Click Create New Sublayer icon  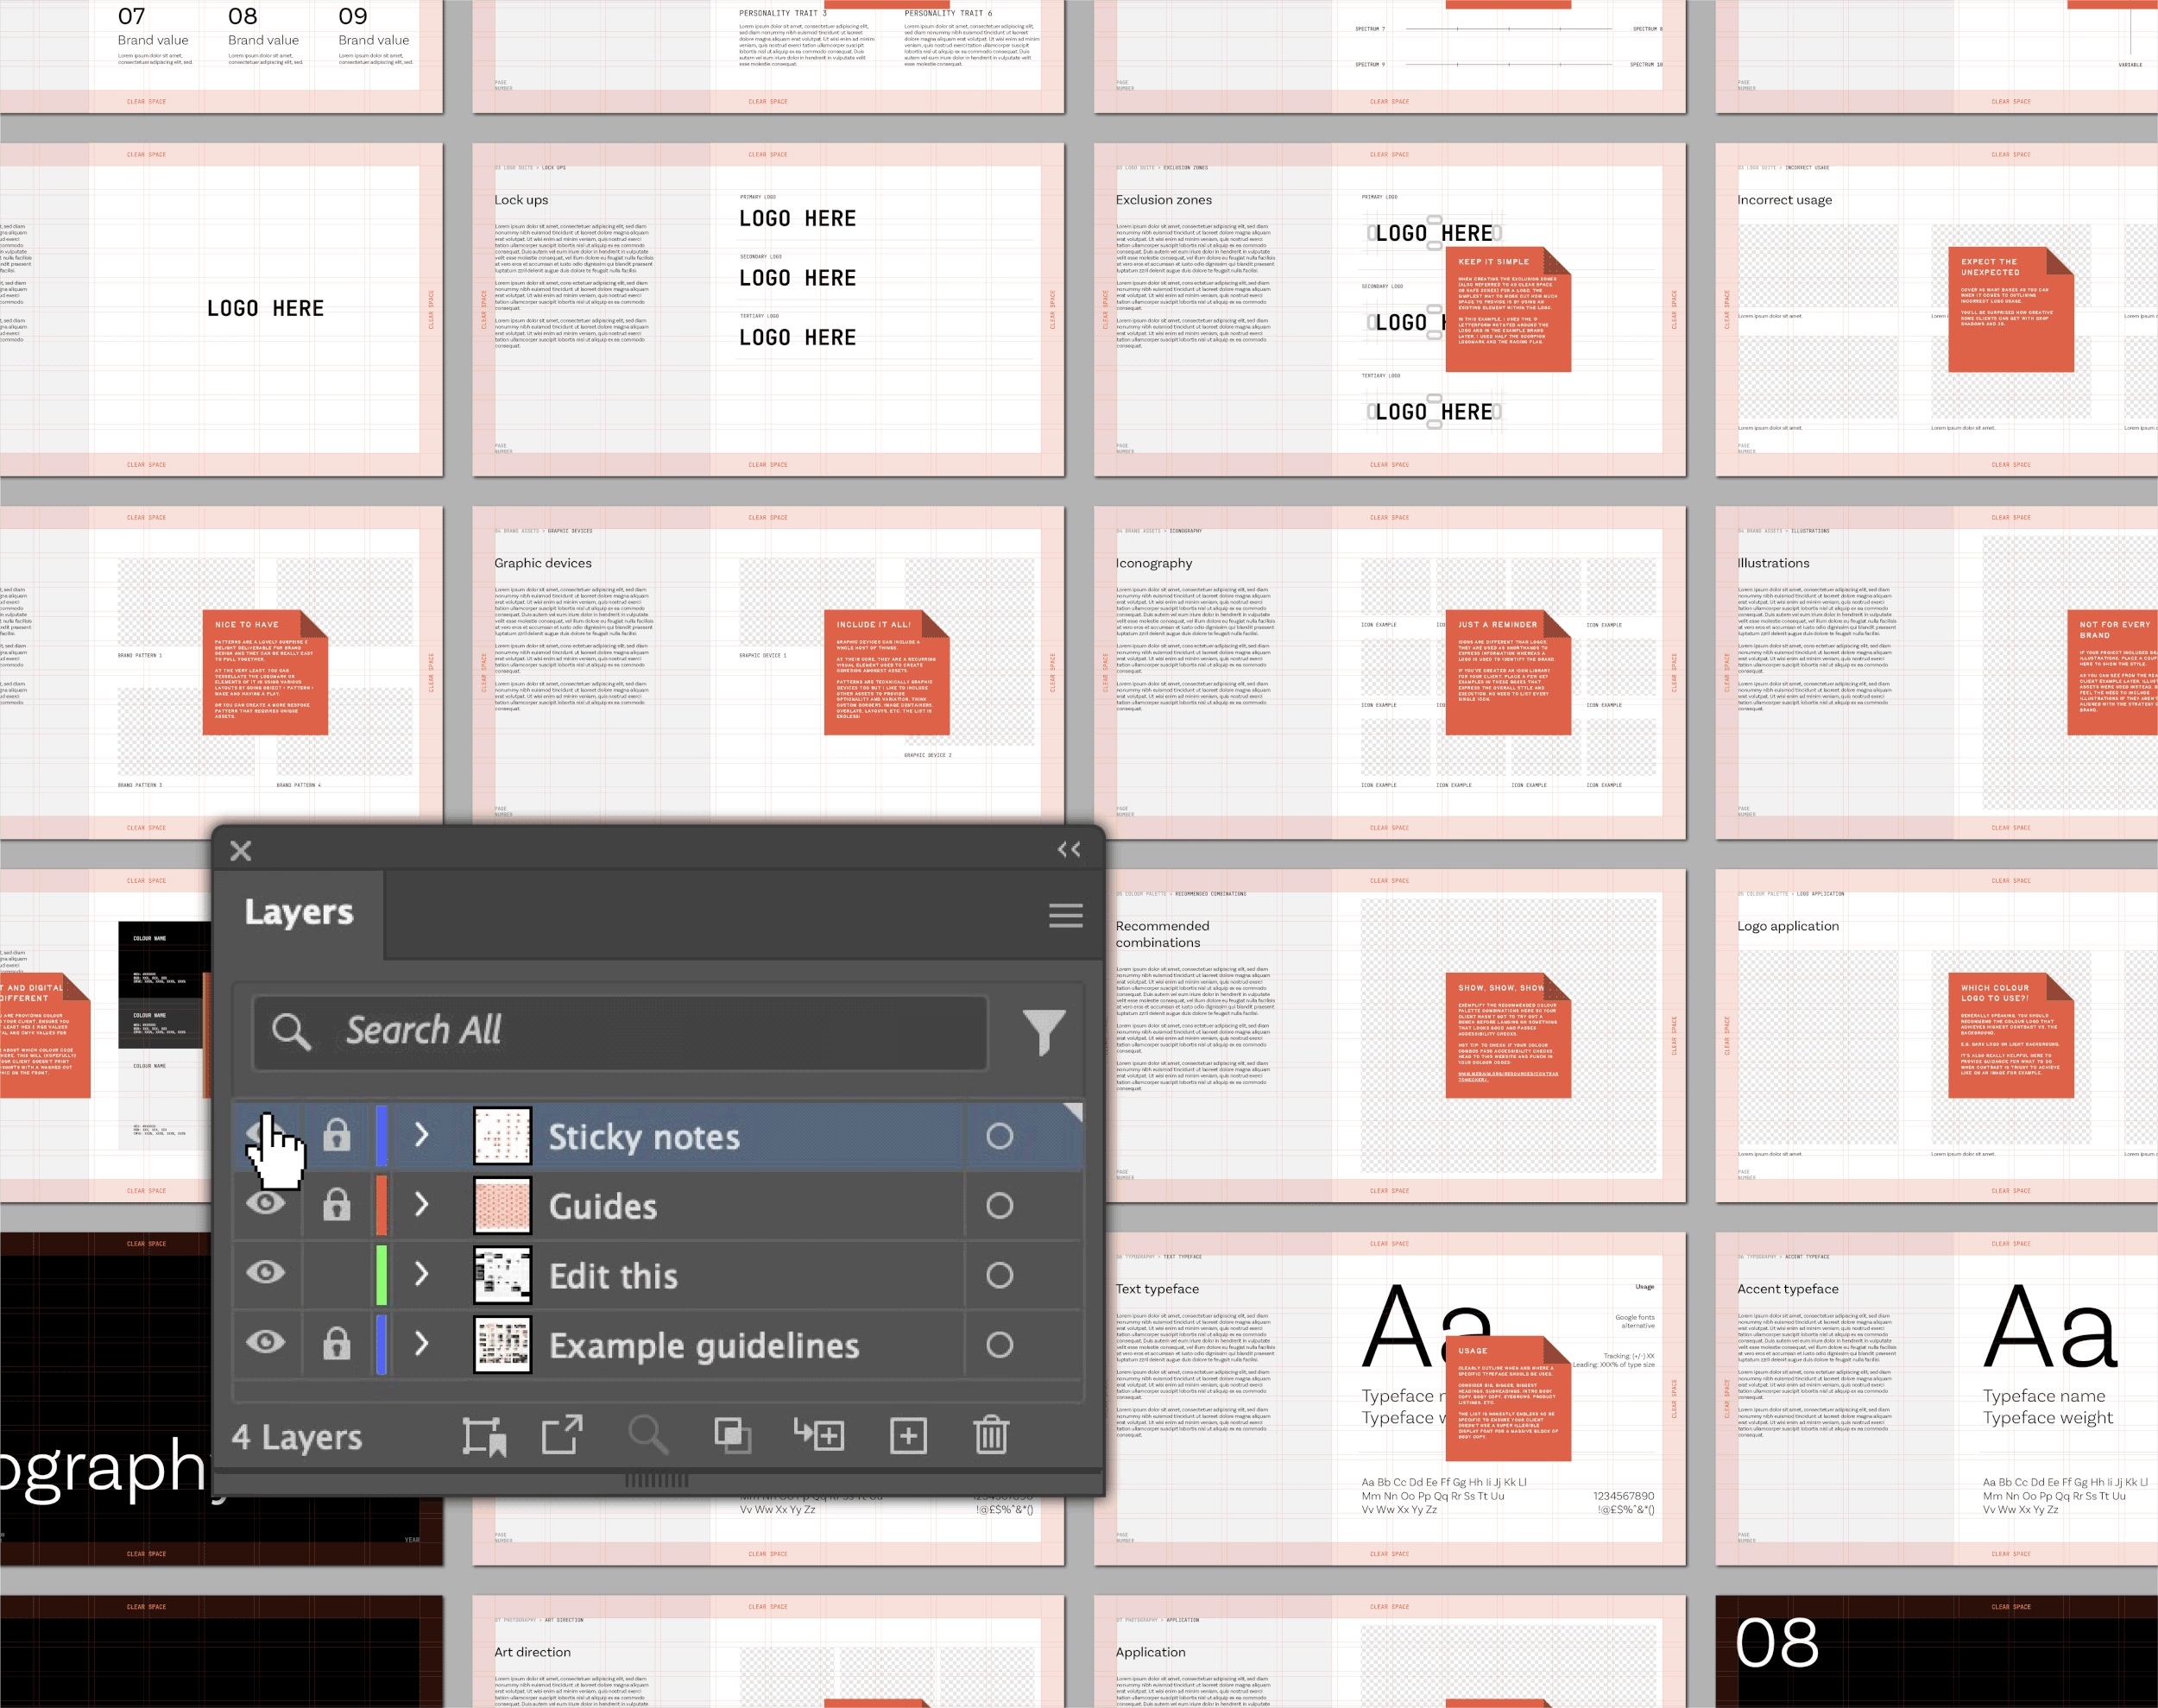point(819,1435)
